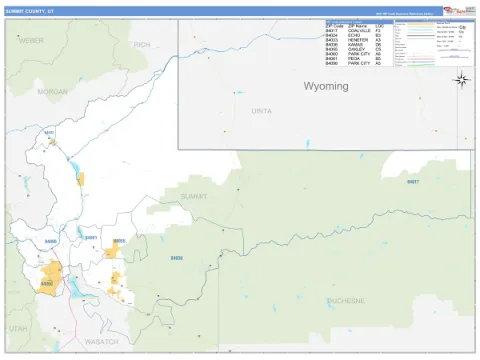Select the 'WASATCH' county label
This screenshot has height=360, width=480.
101,342
